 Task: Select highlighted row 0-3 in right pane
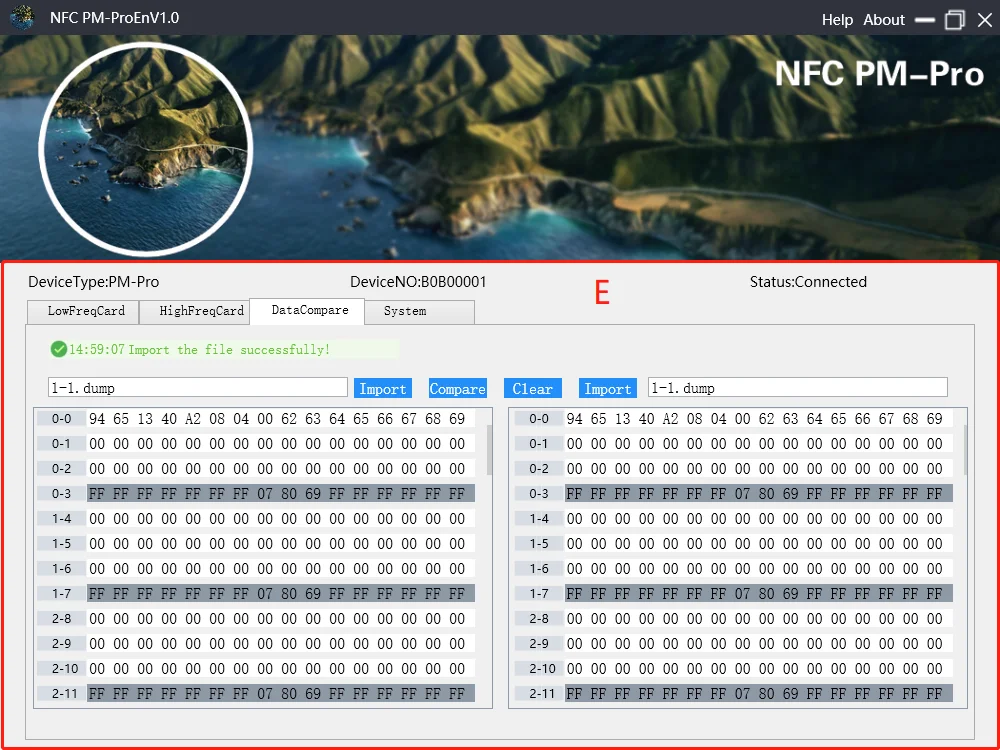(x=733, y=494)
